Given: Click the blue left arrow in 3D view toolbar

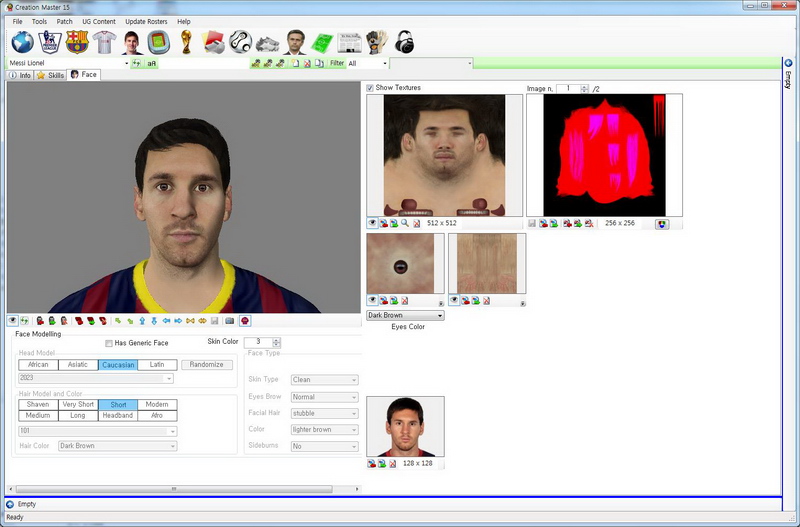Looking at the screenshot, I should point(166,321).
